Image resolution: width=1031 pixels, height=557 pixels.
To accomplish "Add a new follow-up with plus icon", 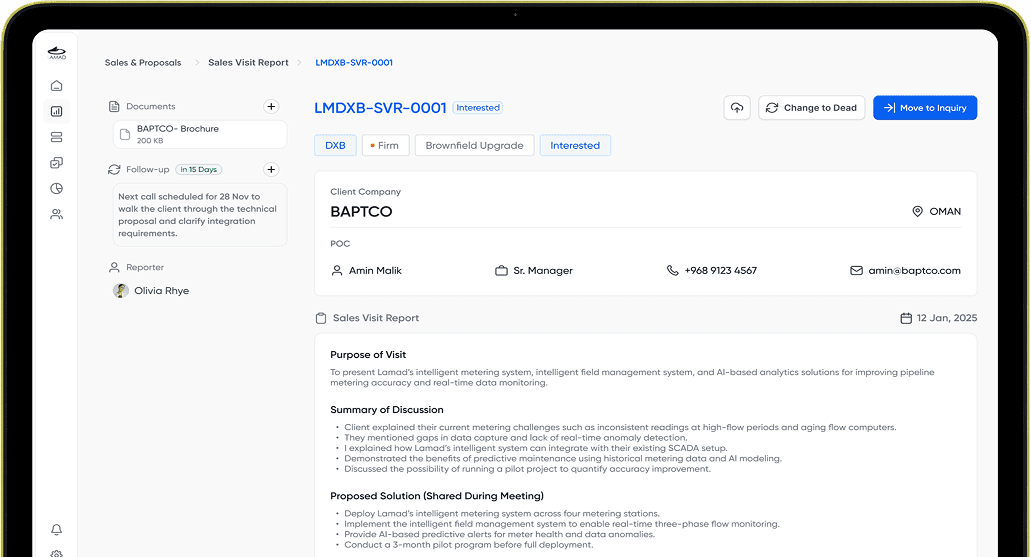I will [x=271, y=170].
